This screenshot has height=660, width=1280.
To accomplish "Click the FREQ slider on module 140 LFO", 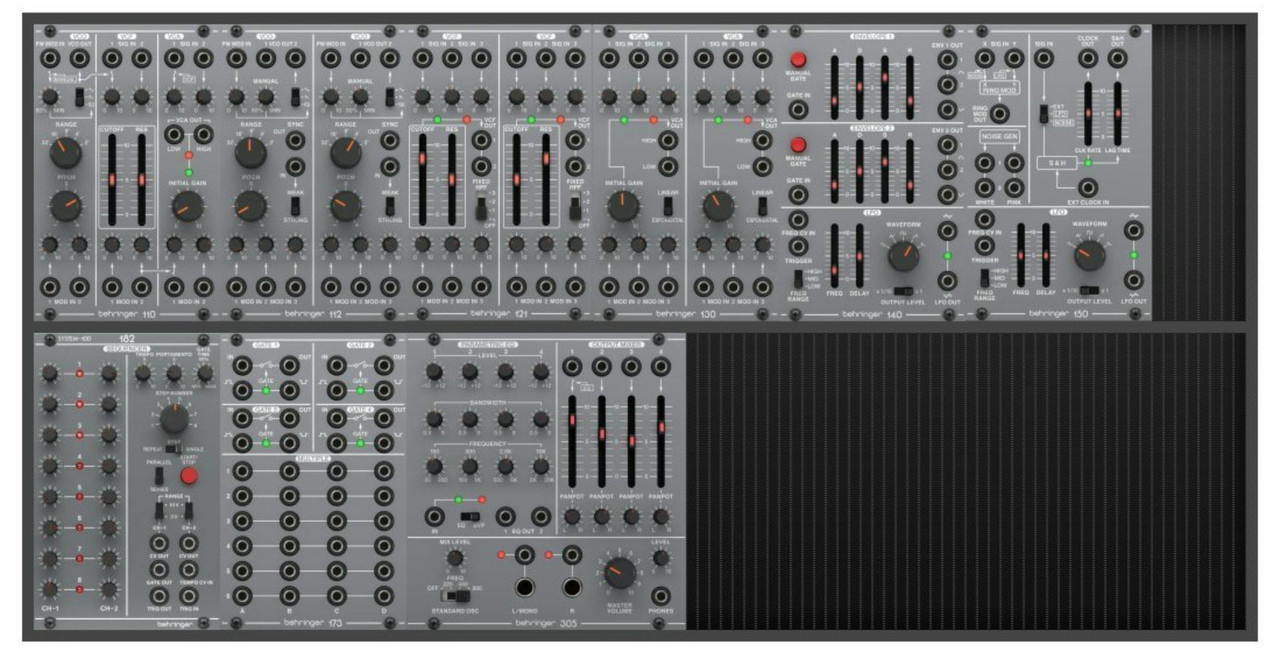I will pos(833,256).
